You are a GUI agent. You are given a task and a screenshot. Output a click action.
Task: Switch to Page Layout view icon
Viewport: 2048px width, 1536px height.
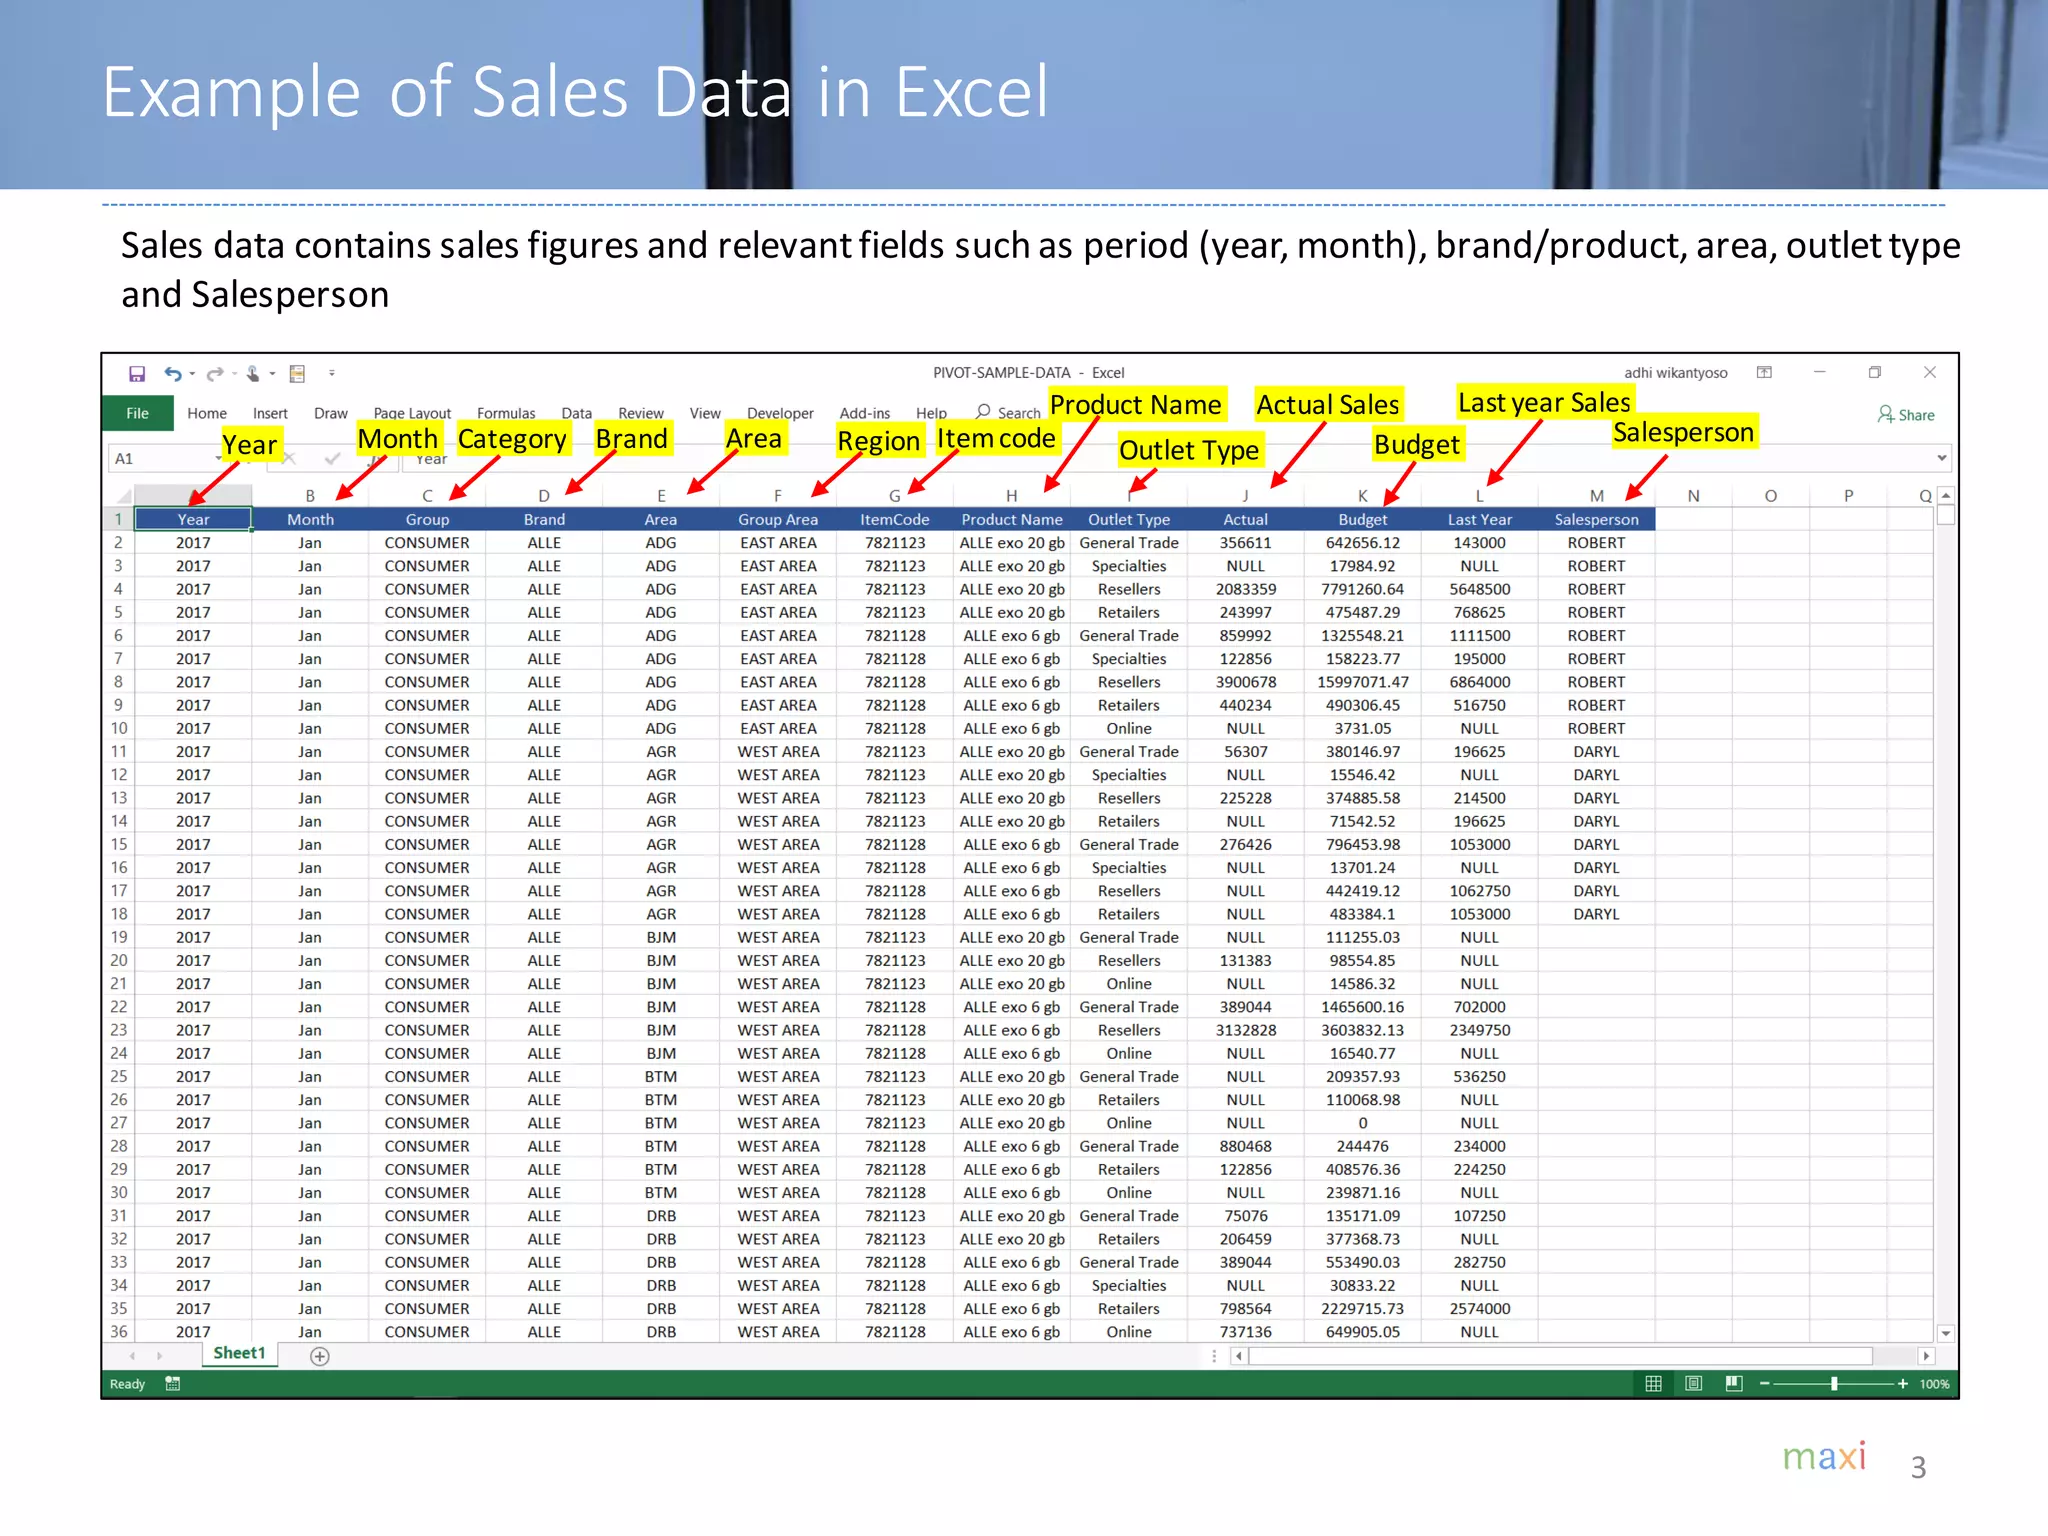pyautogui.click(x=1694, y=1384)
